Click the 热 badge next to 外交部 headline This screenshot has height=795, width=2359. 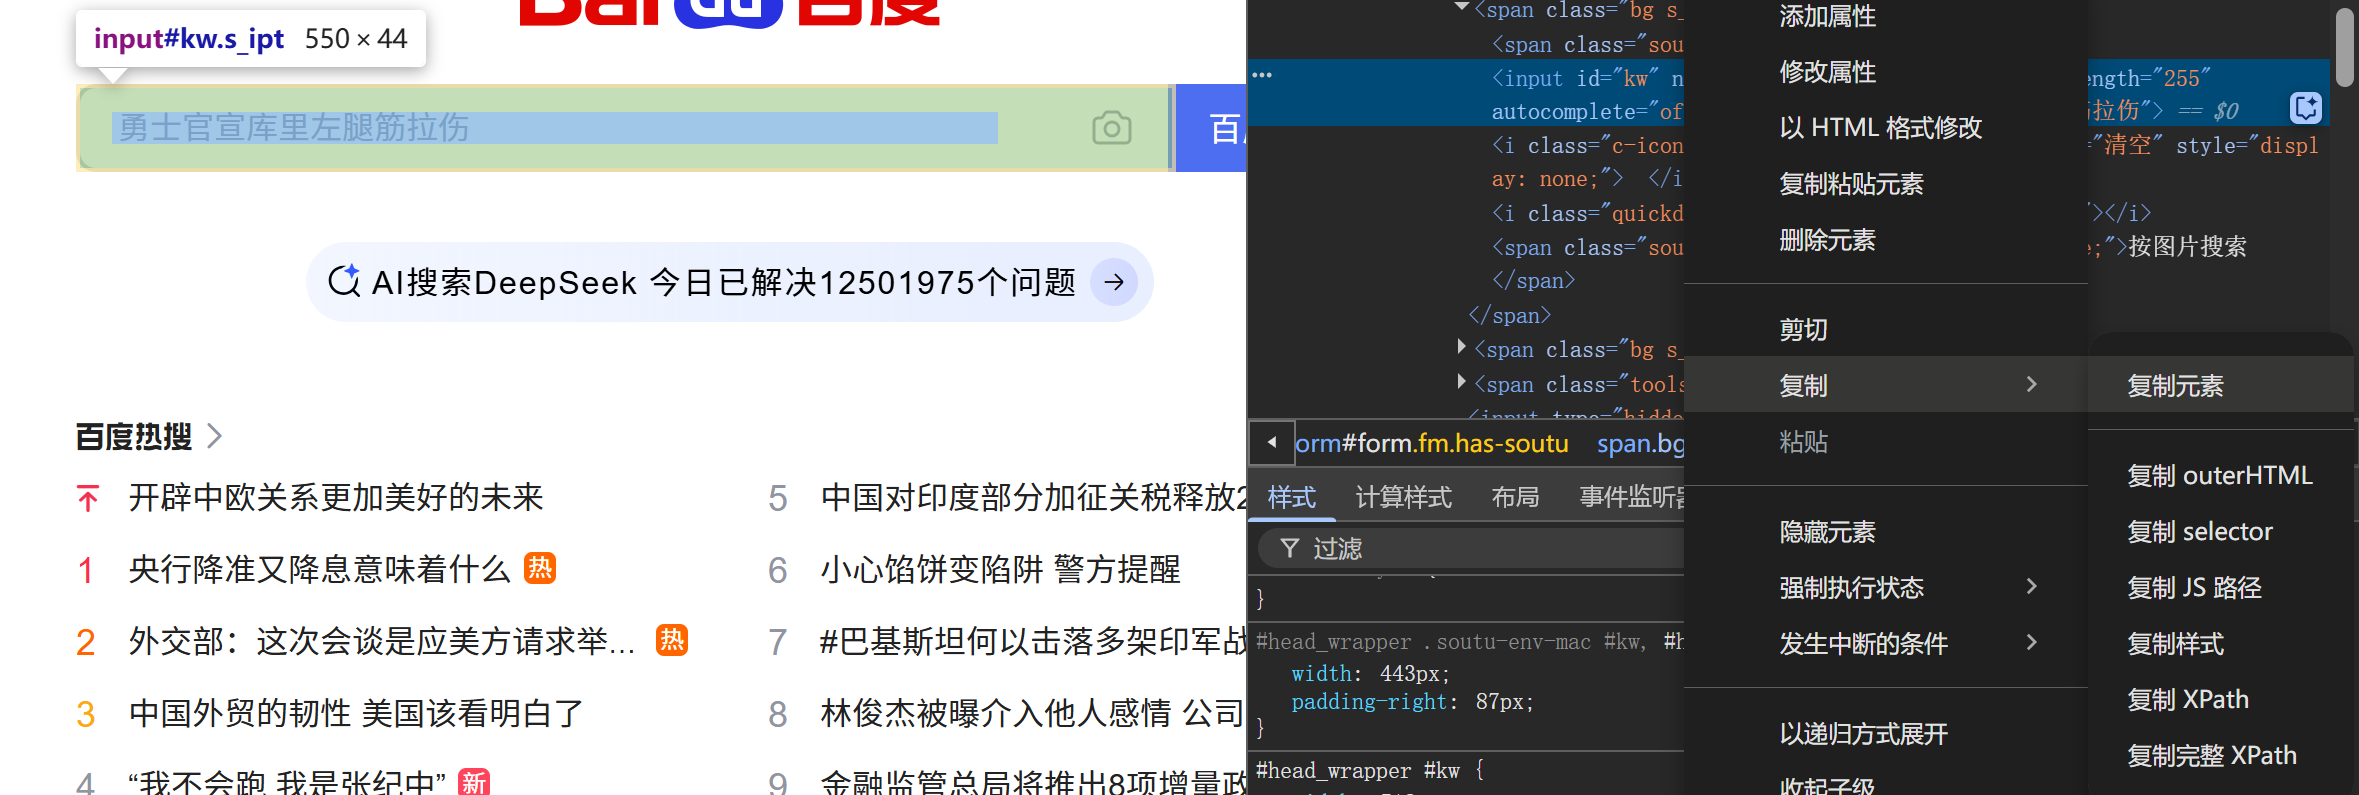click(672, 640)
